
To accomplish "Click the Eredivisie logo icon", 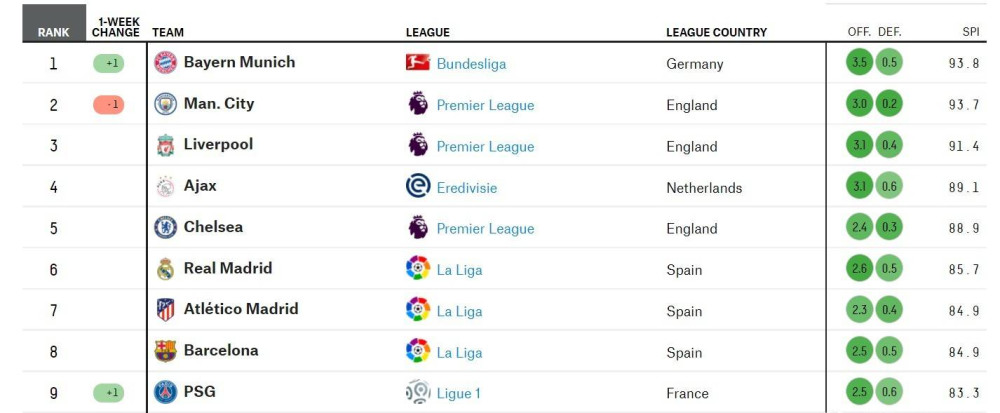I will point(418,186).
